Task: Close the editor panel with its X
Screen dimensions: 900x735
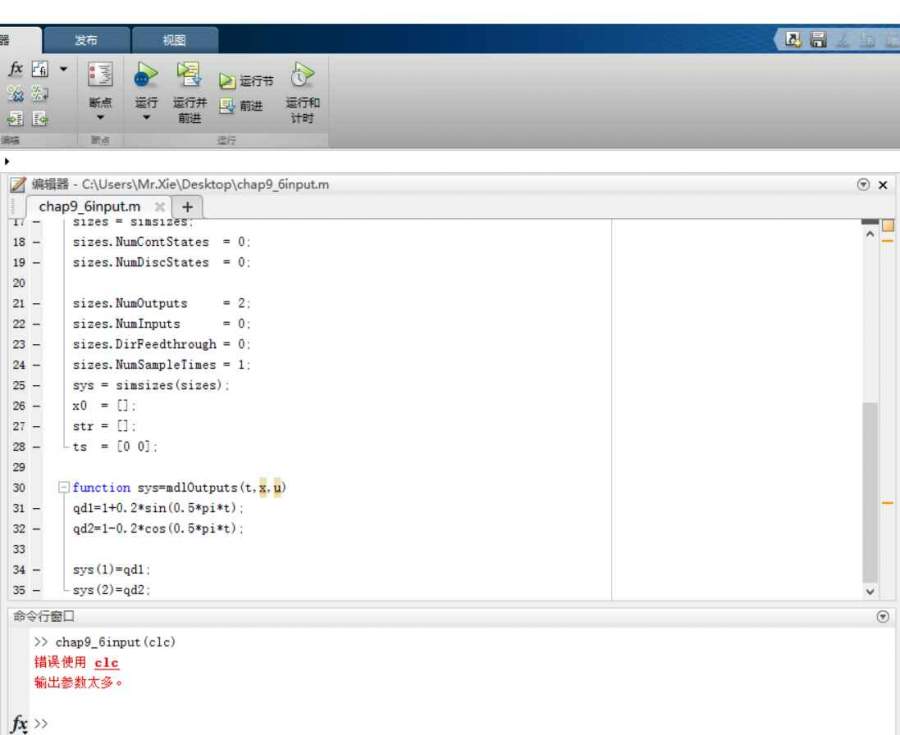Action: tap(883, 185)
